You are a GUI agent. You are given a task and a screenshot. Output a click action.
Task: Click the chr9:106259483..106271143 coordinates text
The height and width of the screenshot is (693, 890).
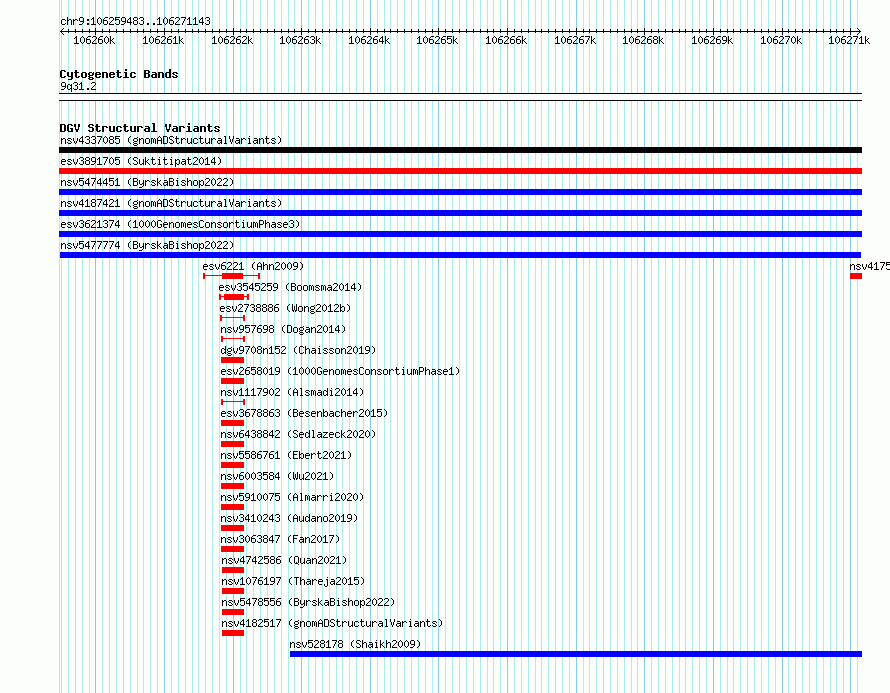pos(136,21)
